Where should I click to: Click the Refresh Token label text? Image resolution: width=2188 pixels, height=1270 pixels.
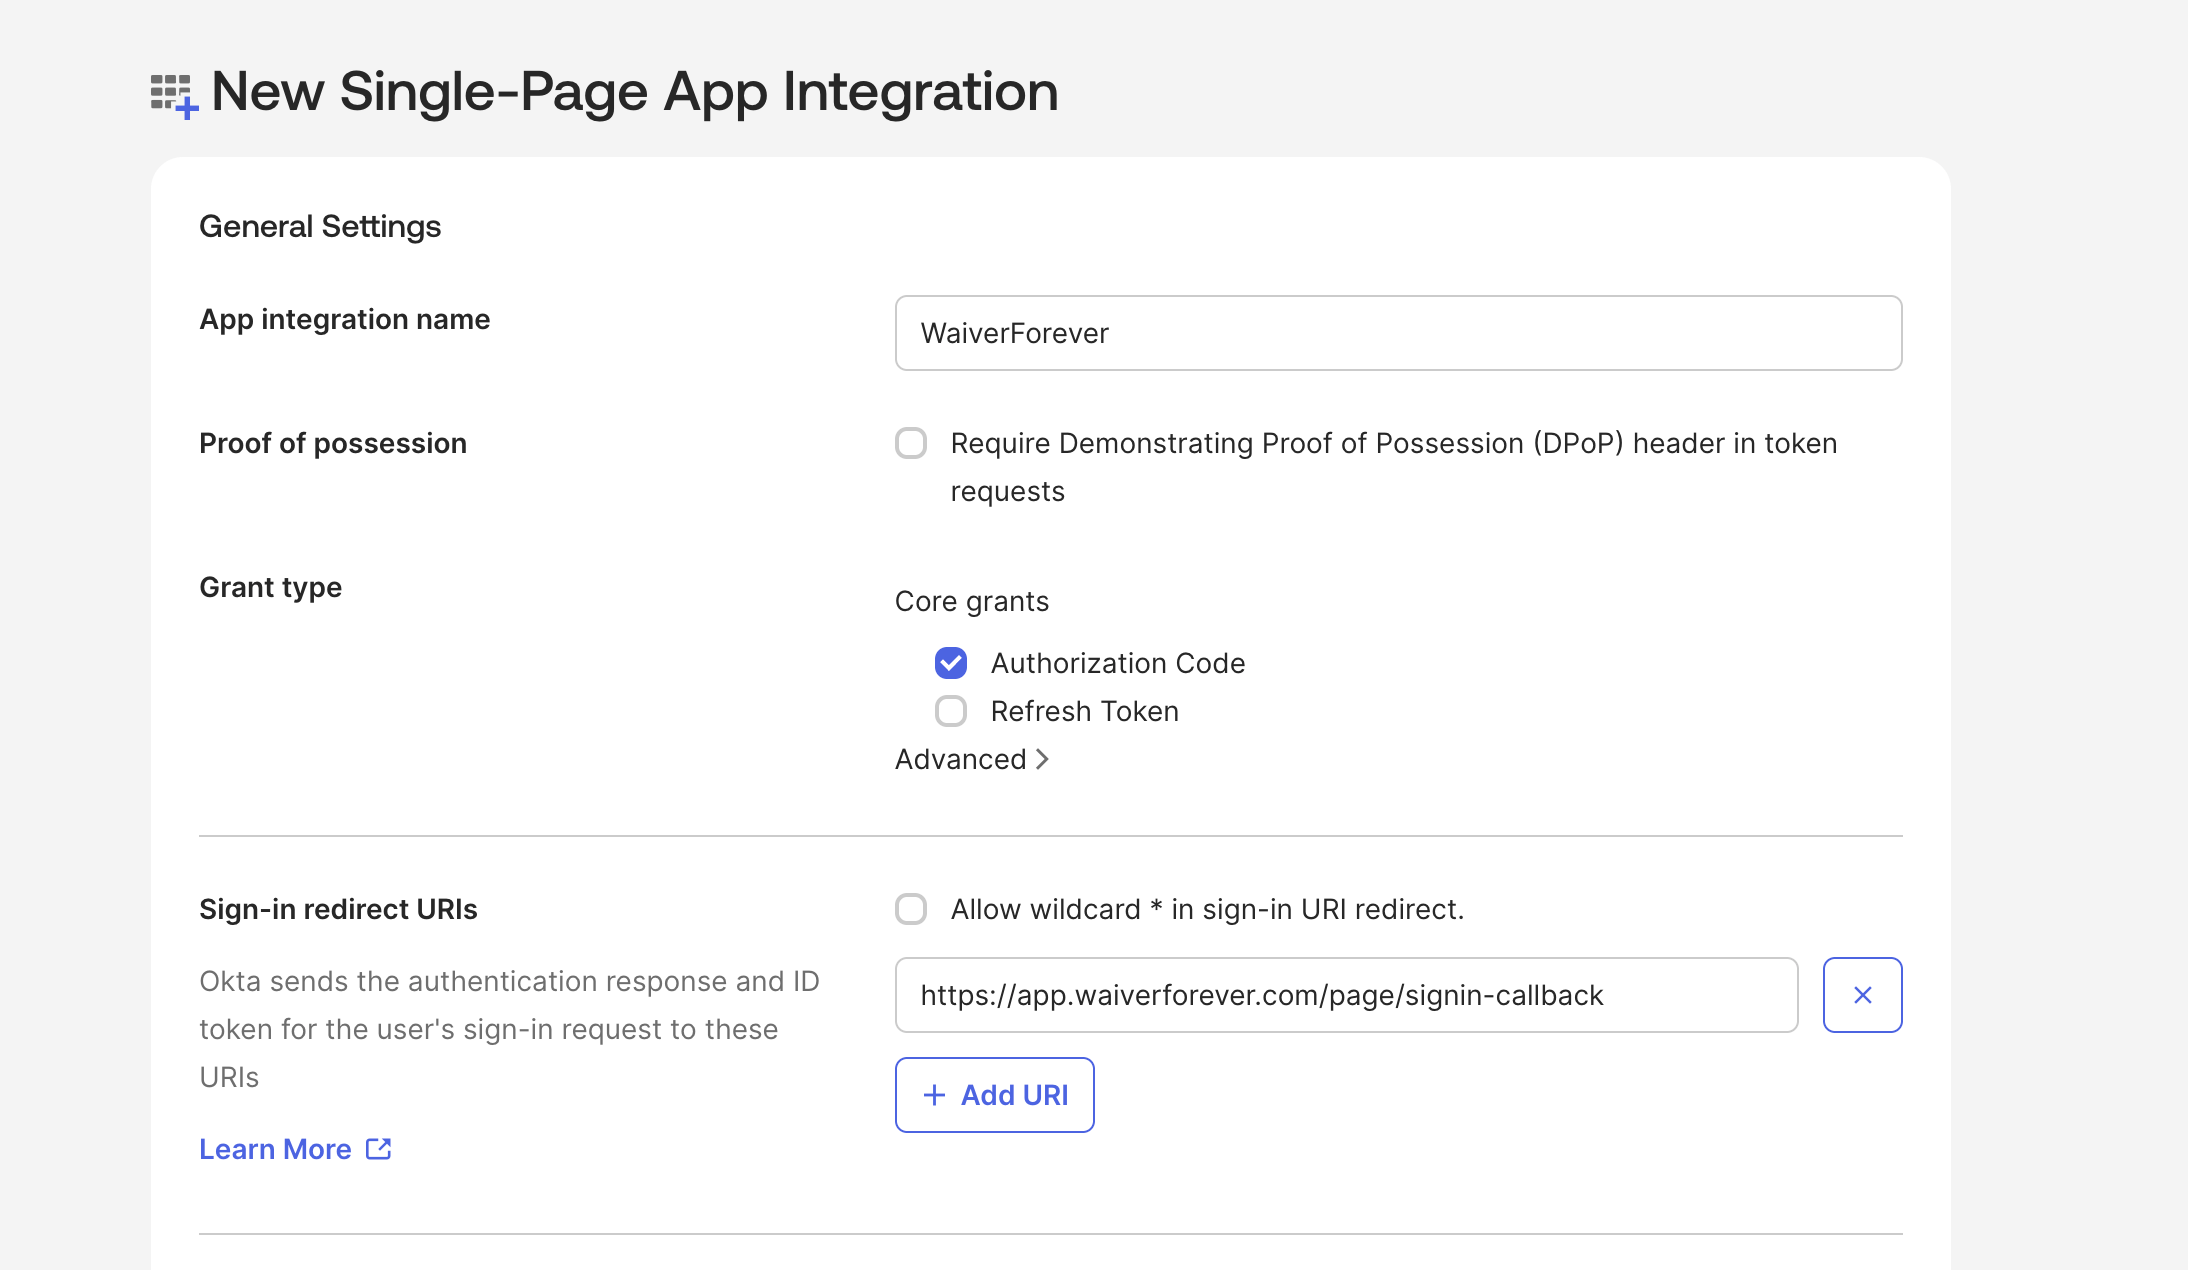click(1084, 711)
